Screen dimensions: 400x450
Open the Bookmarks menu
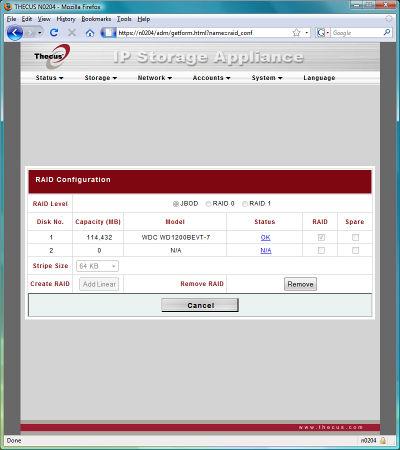point(96,19)
